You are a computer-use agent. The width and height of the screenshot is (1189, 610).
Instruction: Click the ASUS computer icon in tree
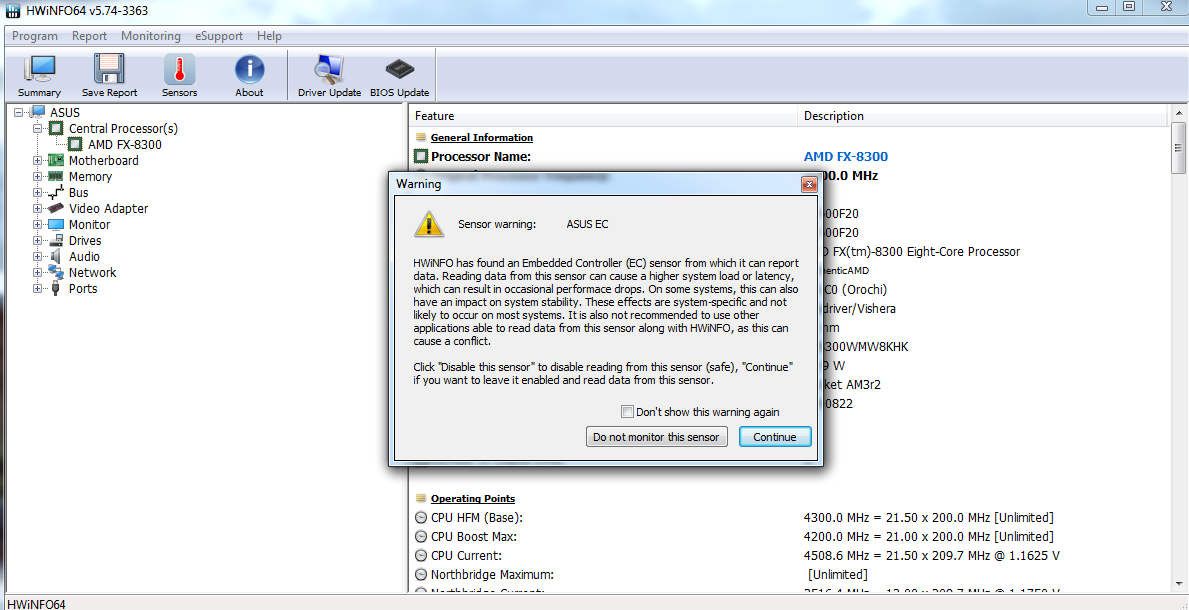(x=39, y=112)
